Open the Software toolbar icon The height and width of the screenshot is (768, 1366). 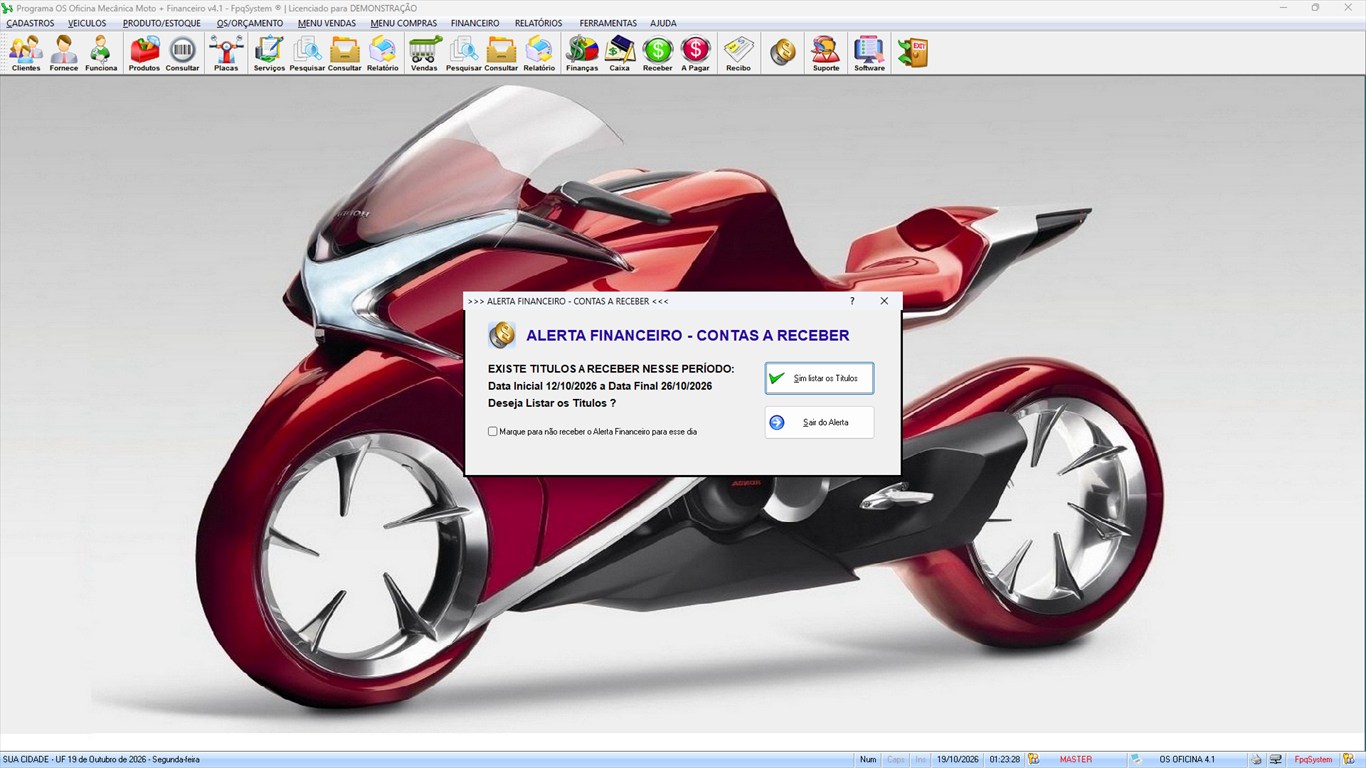pos(869,53)
